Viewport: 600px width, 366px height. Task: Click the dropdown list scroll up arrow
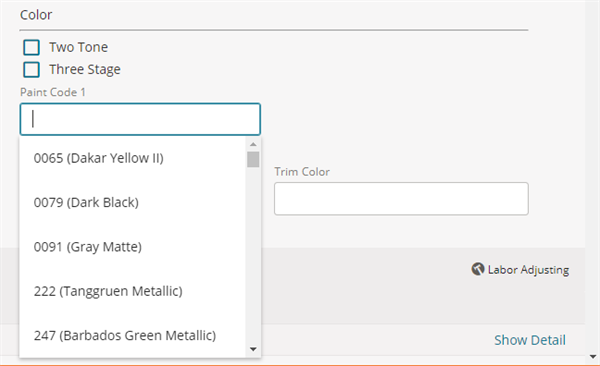click(x=253, y=144)
